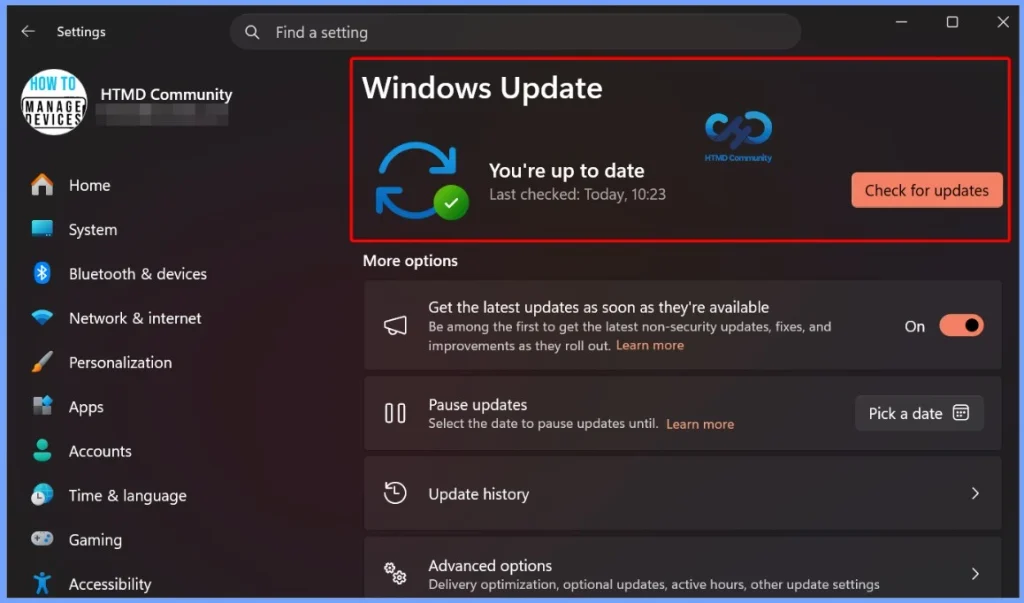
Task: Click the Home house icon in sidebar
Action: 42,185
